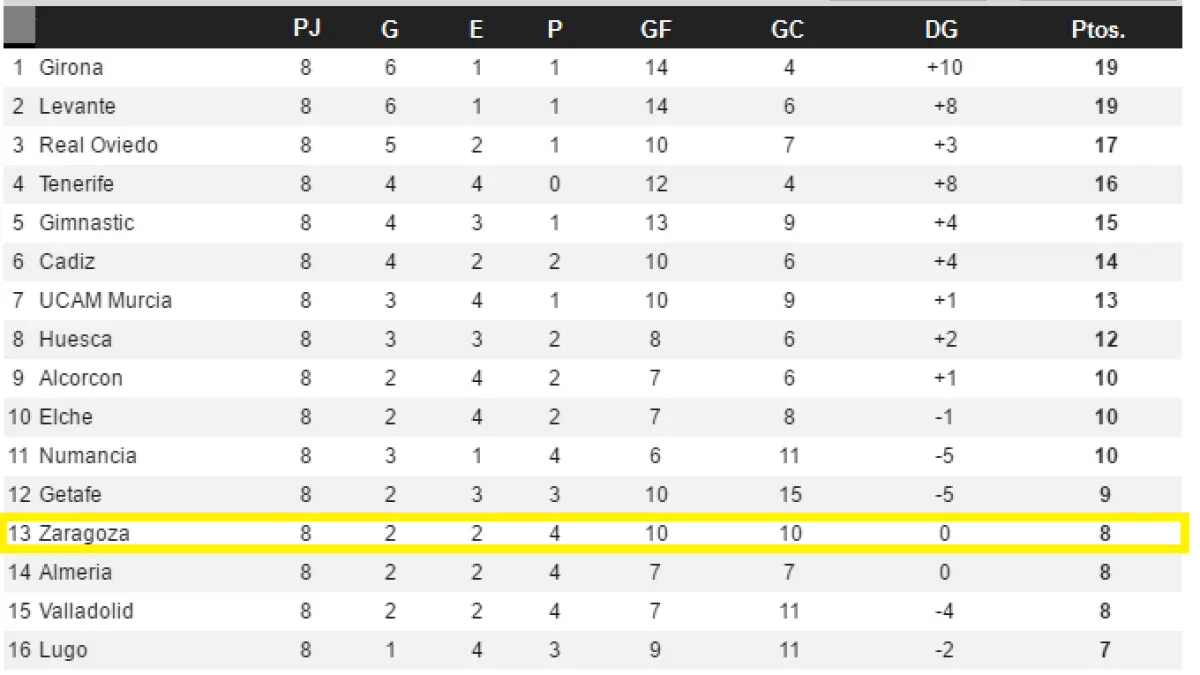
Task: Open the Girona team link
Action: pos(71,68)
